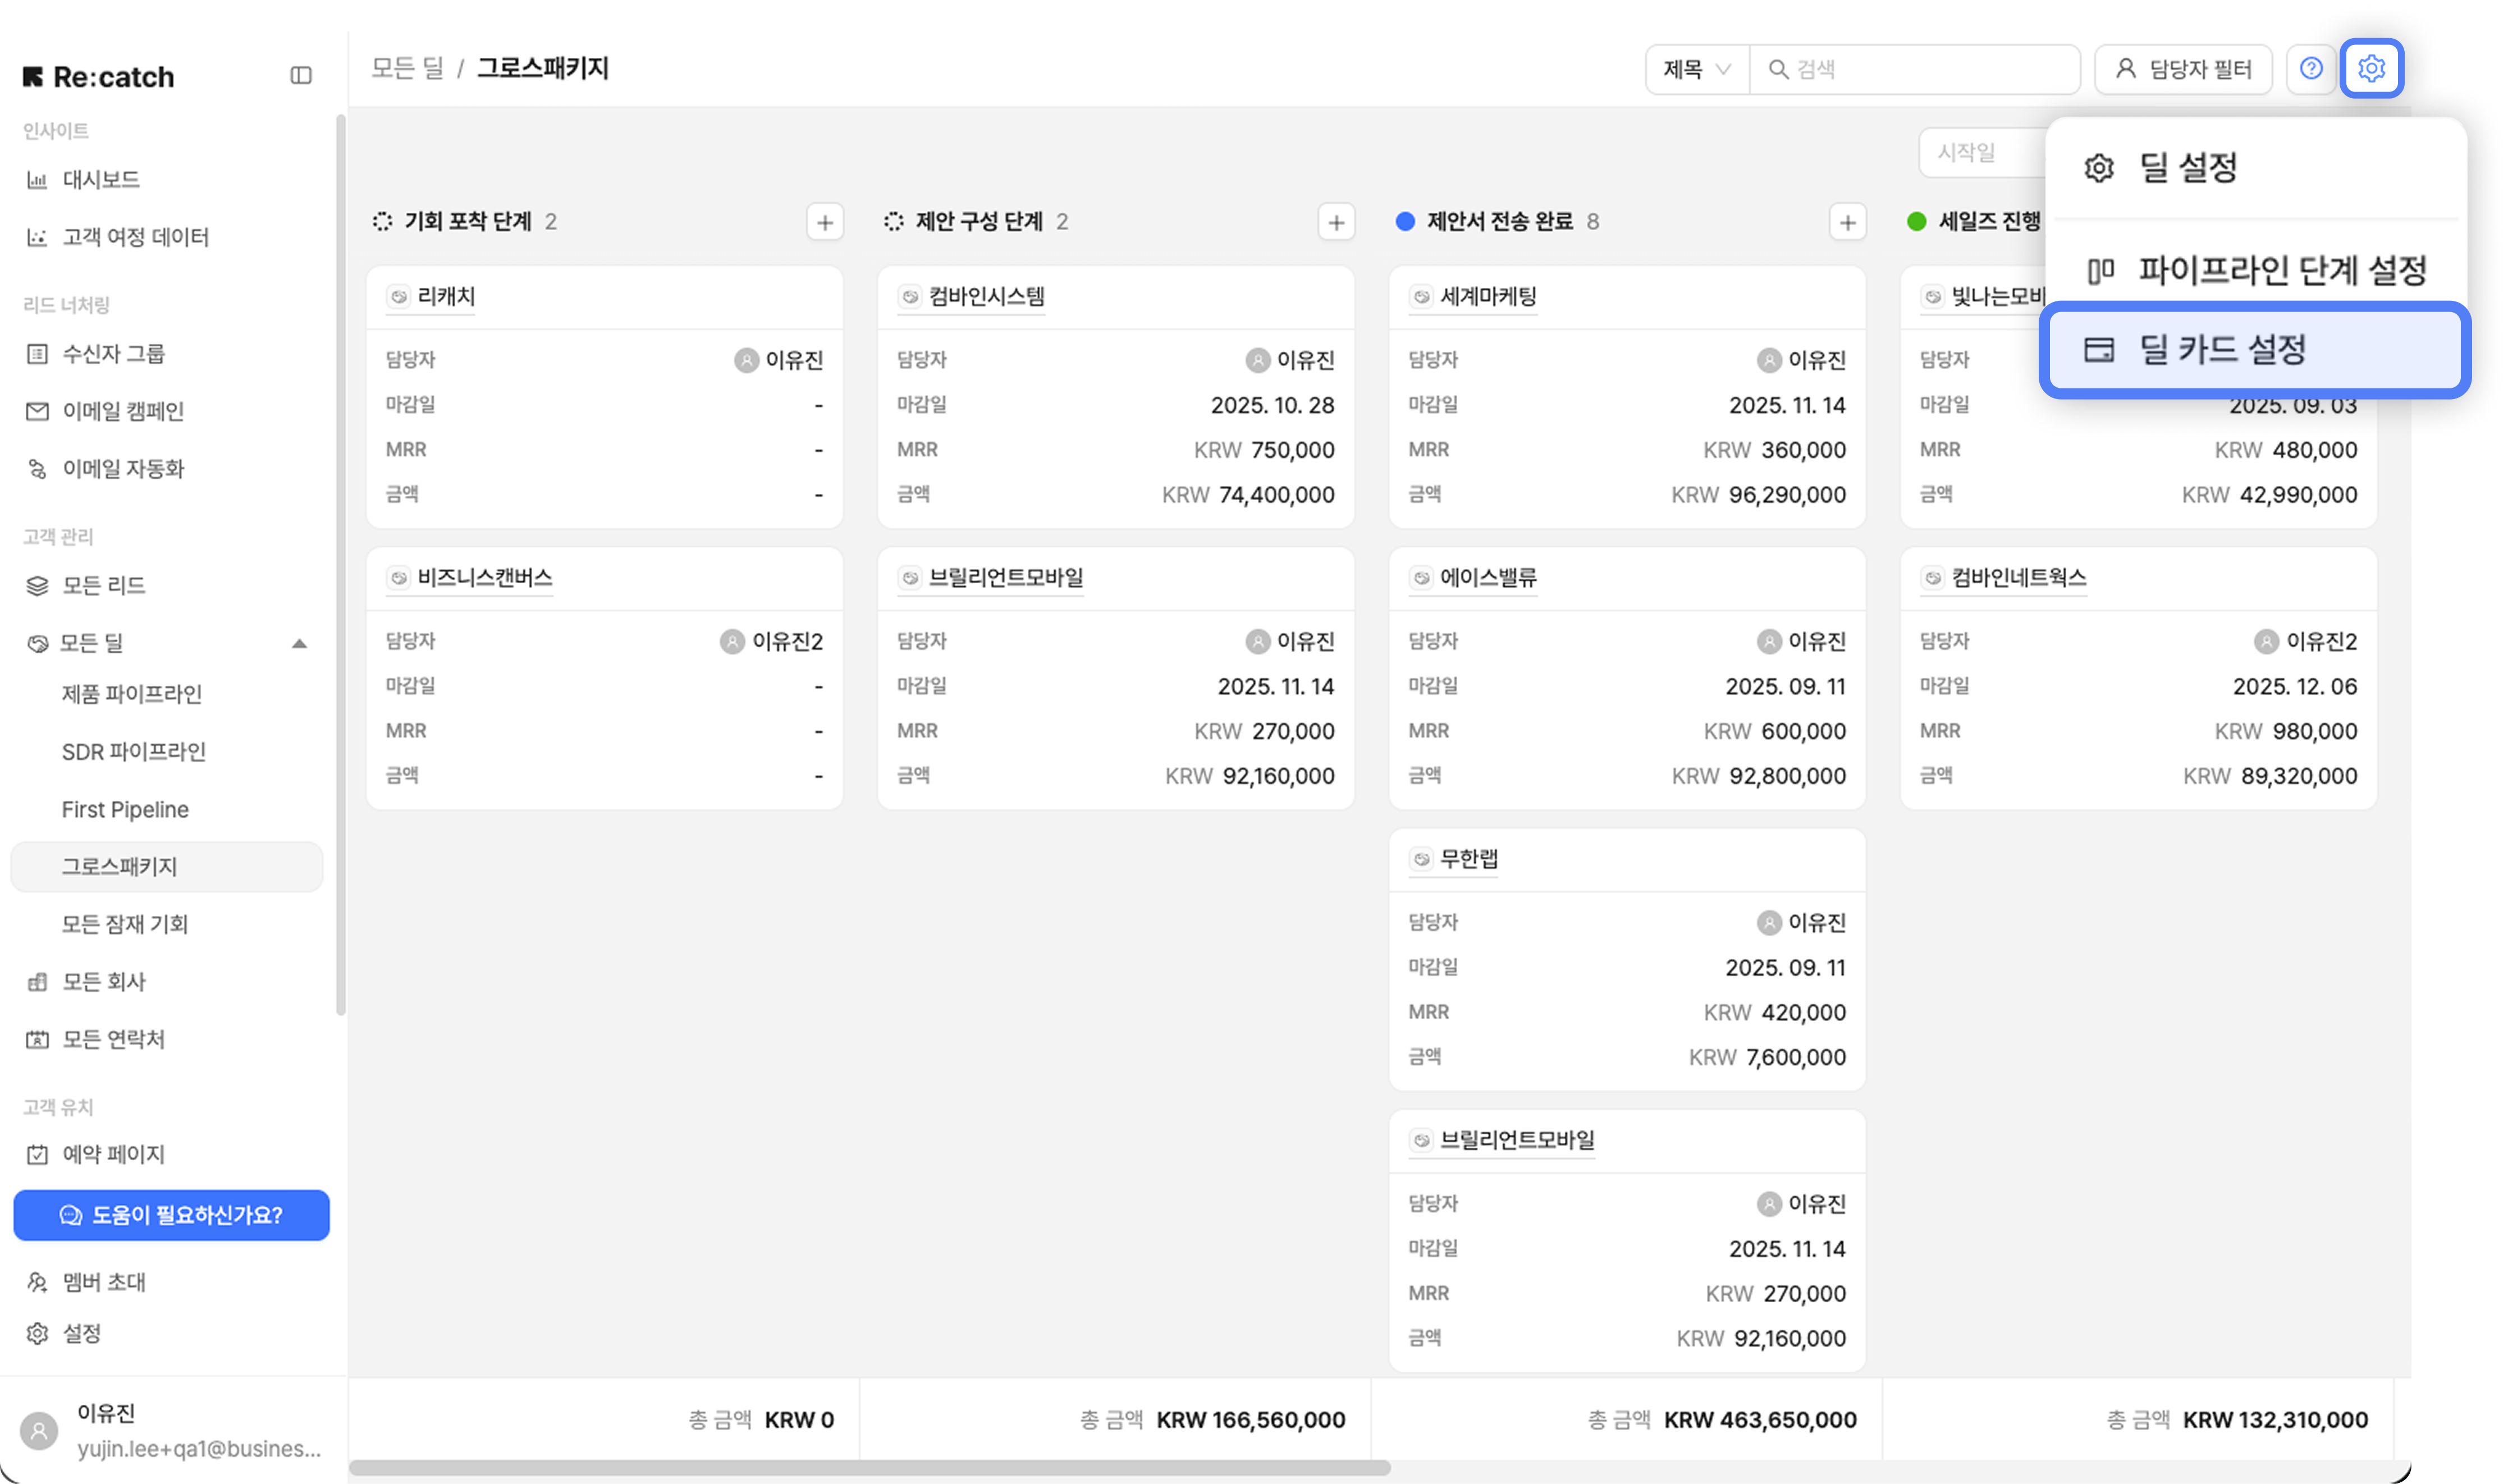Click the 도움이 필요하신가요? button
This screenshot has width=2508, height=1484.
[171, 1215]
